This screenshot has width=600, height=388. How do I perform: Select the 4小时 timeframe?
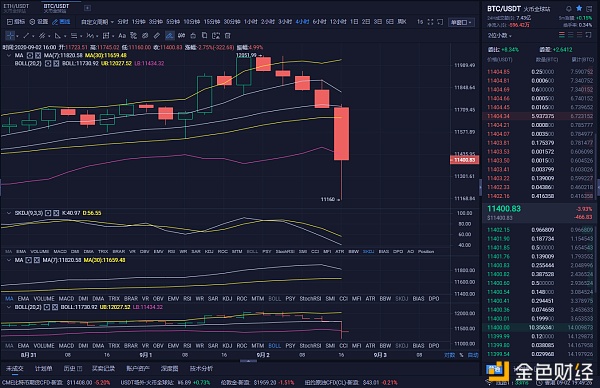pos(302,22)
